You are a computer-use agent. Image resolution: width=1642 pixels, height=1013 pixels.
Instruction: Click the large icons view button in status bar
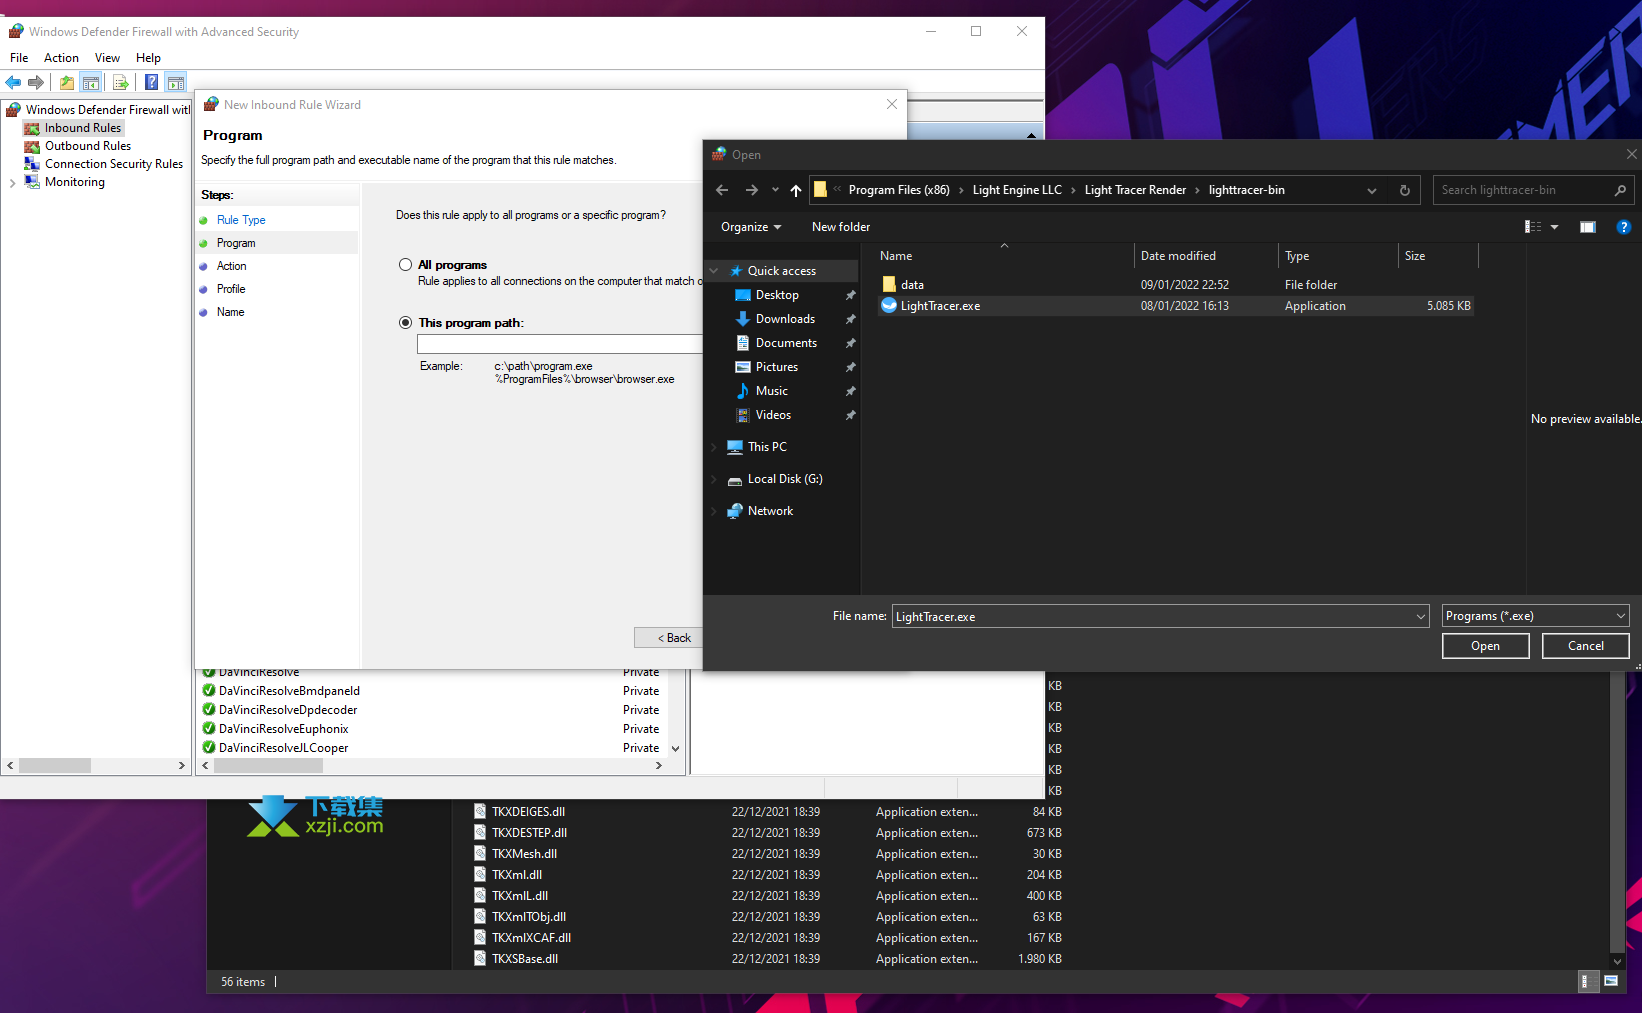coord(1611,981)
